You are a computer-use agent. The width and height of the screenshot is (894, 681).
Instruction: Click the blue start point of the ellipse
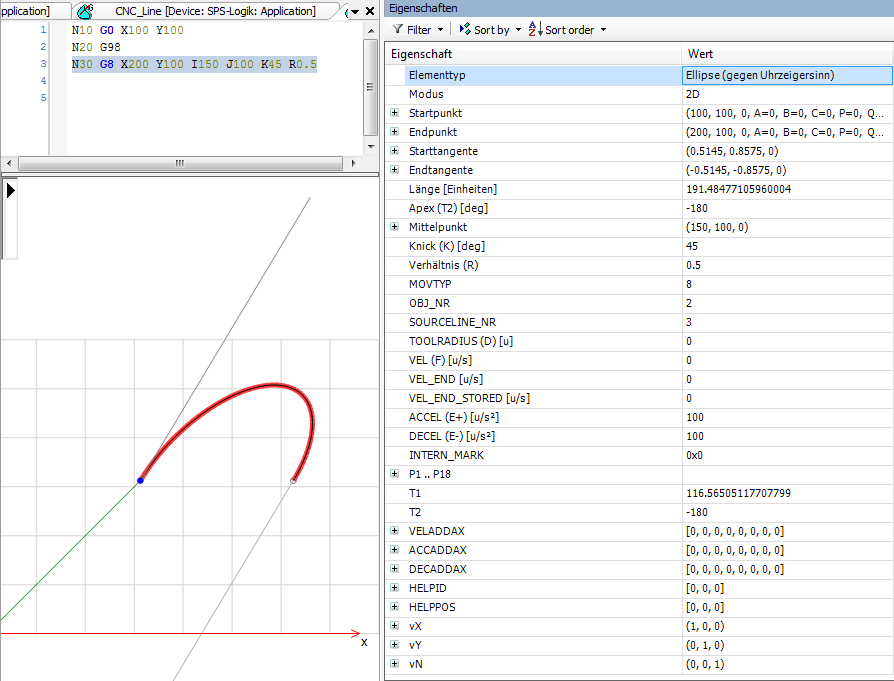[x=140, y=480]
